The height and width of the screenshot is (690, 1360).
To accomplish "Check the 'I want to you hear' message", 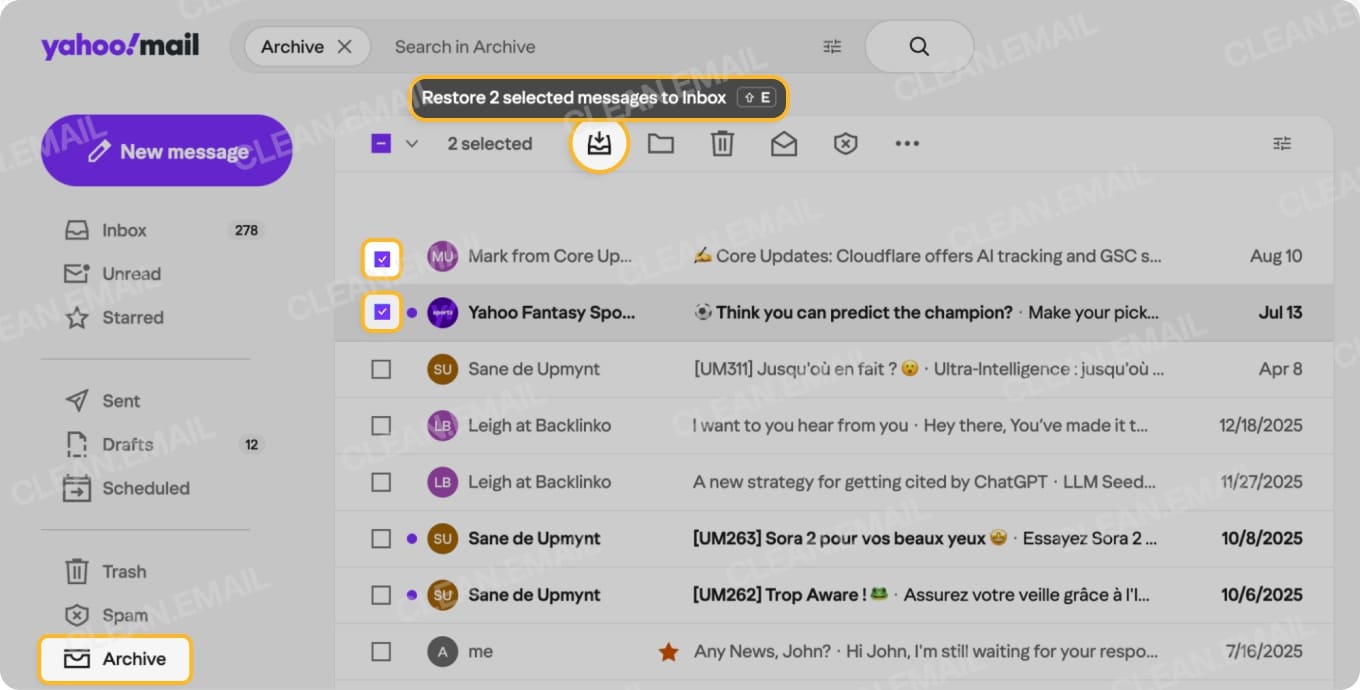I will click(381, 426).
